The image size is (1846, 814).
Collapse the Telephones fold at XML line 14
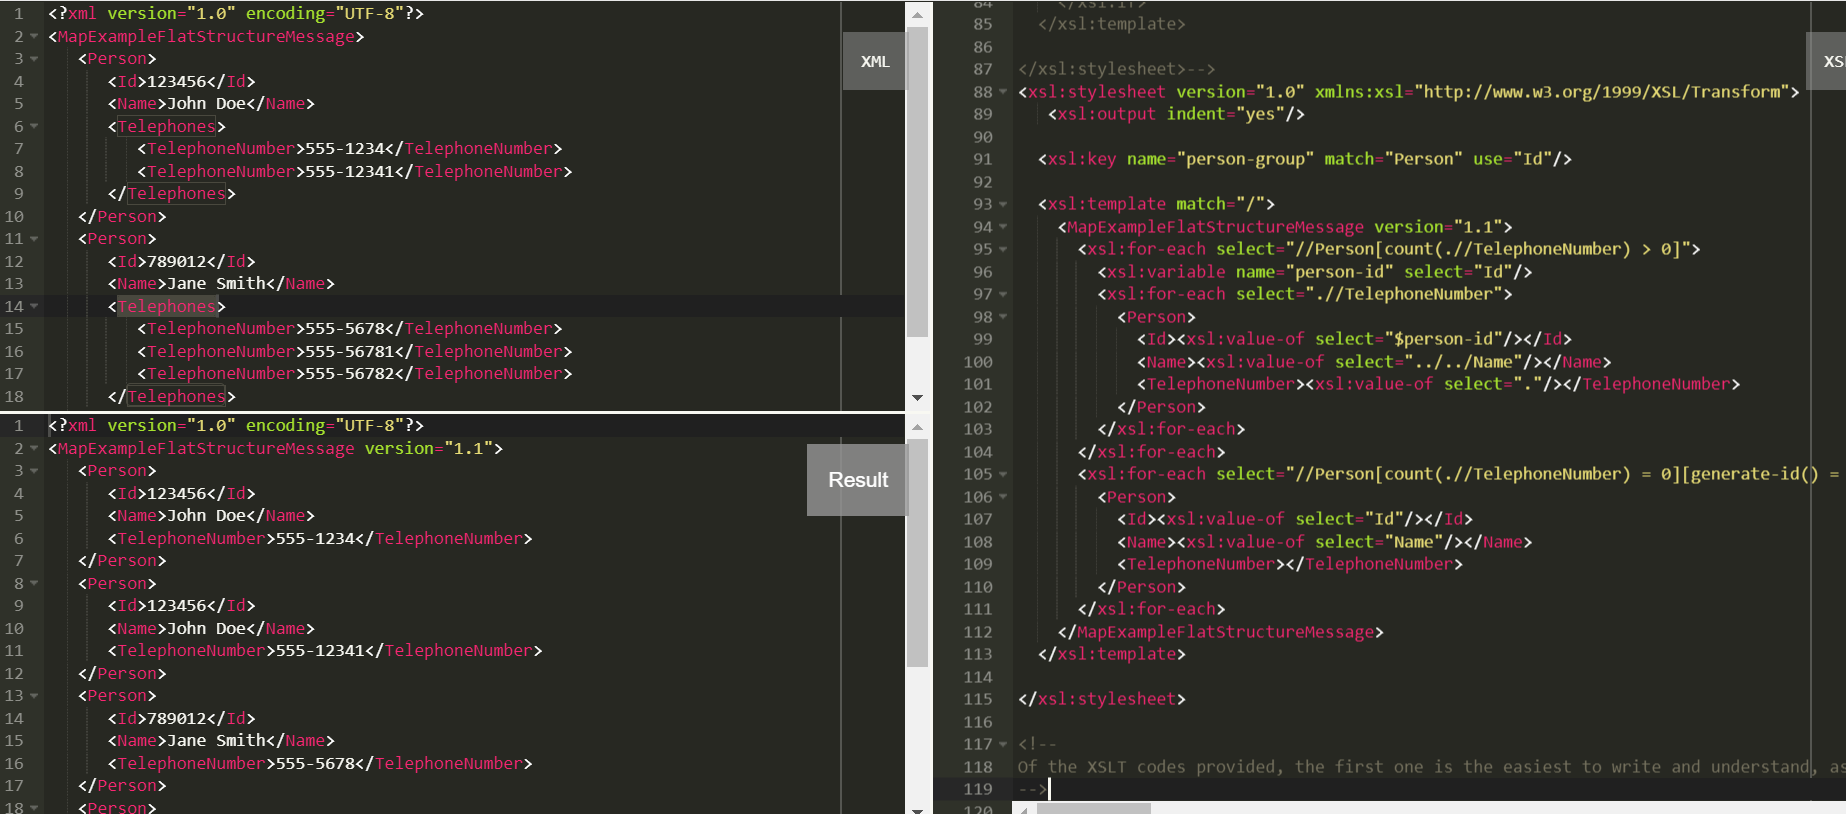[x=34, y=307]
